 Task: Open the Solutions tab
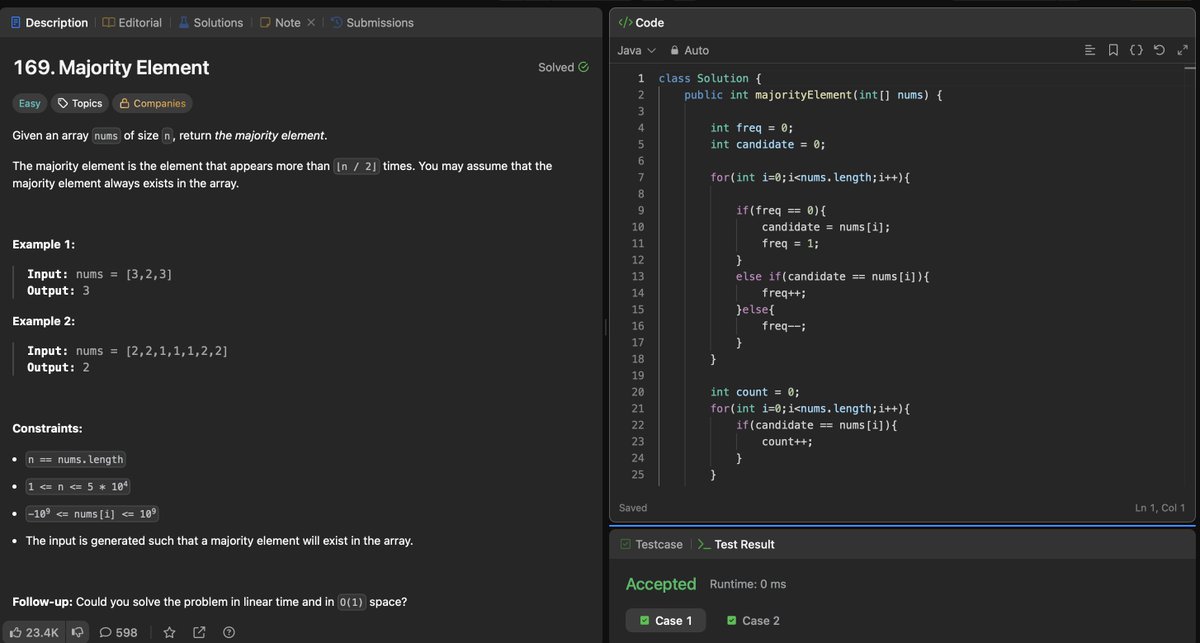210,22
